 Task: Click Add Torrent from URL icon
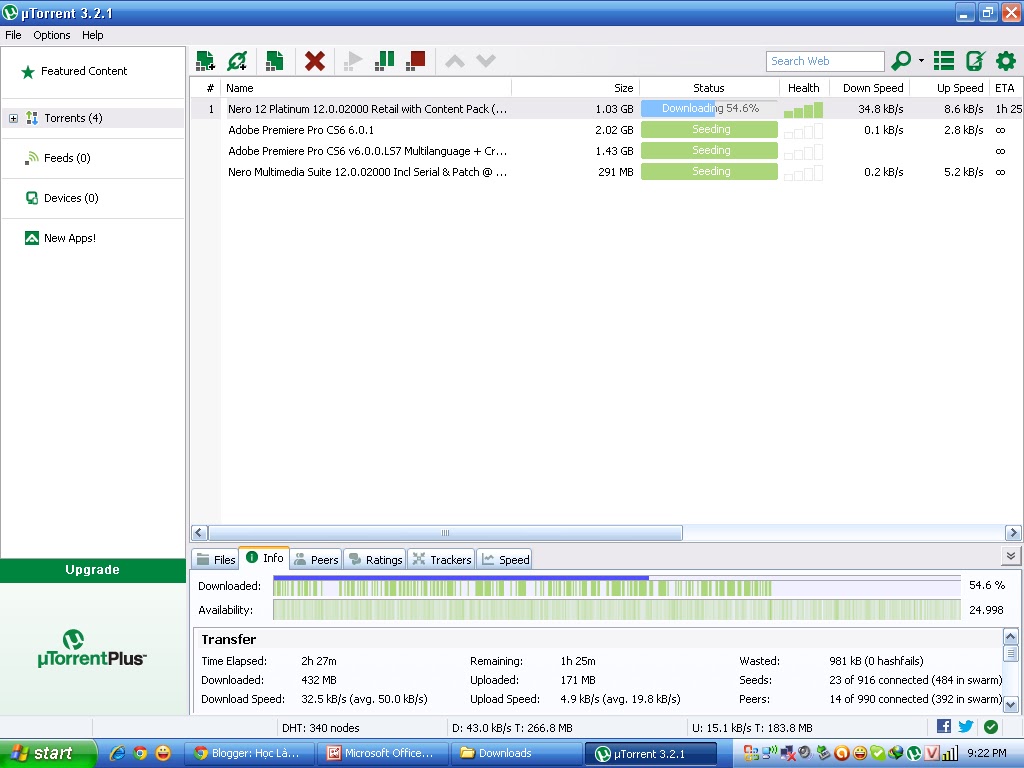coord(237,61)
